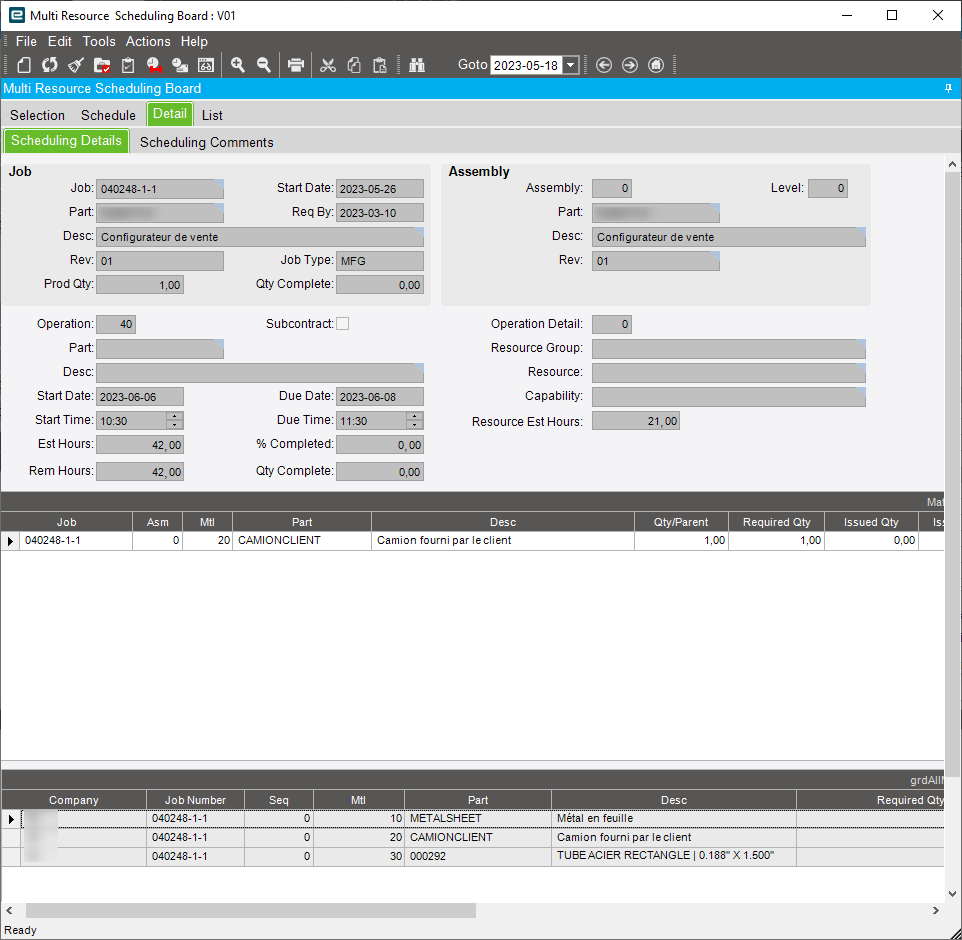Select the CAMIONCLIENT row selector in materials grid

click(10, 541)
